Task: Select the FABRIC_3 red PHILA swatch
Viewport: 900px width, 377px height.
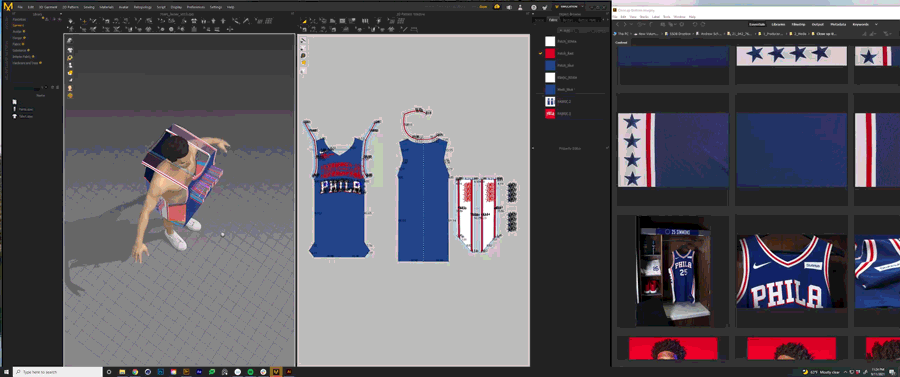Action: tap(550, 114)
